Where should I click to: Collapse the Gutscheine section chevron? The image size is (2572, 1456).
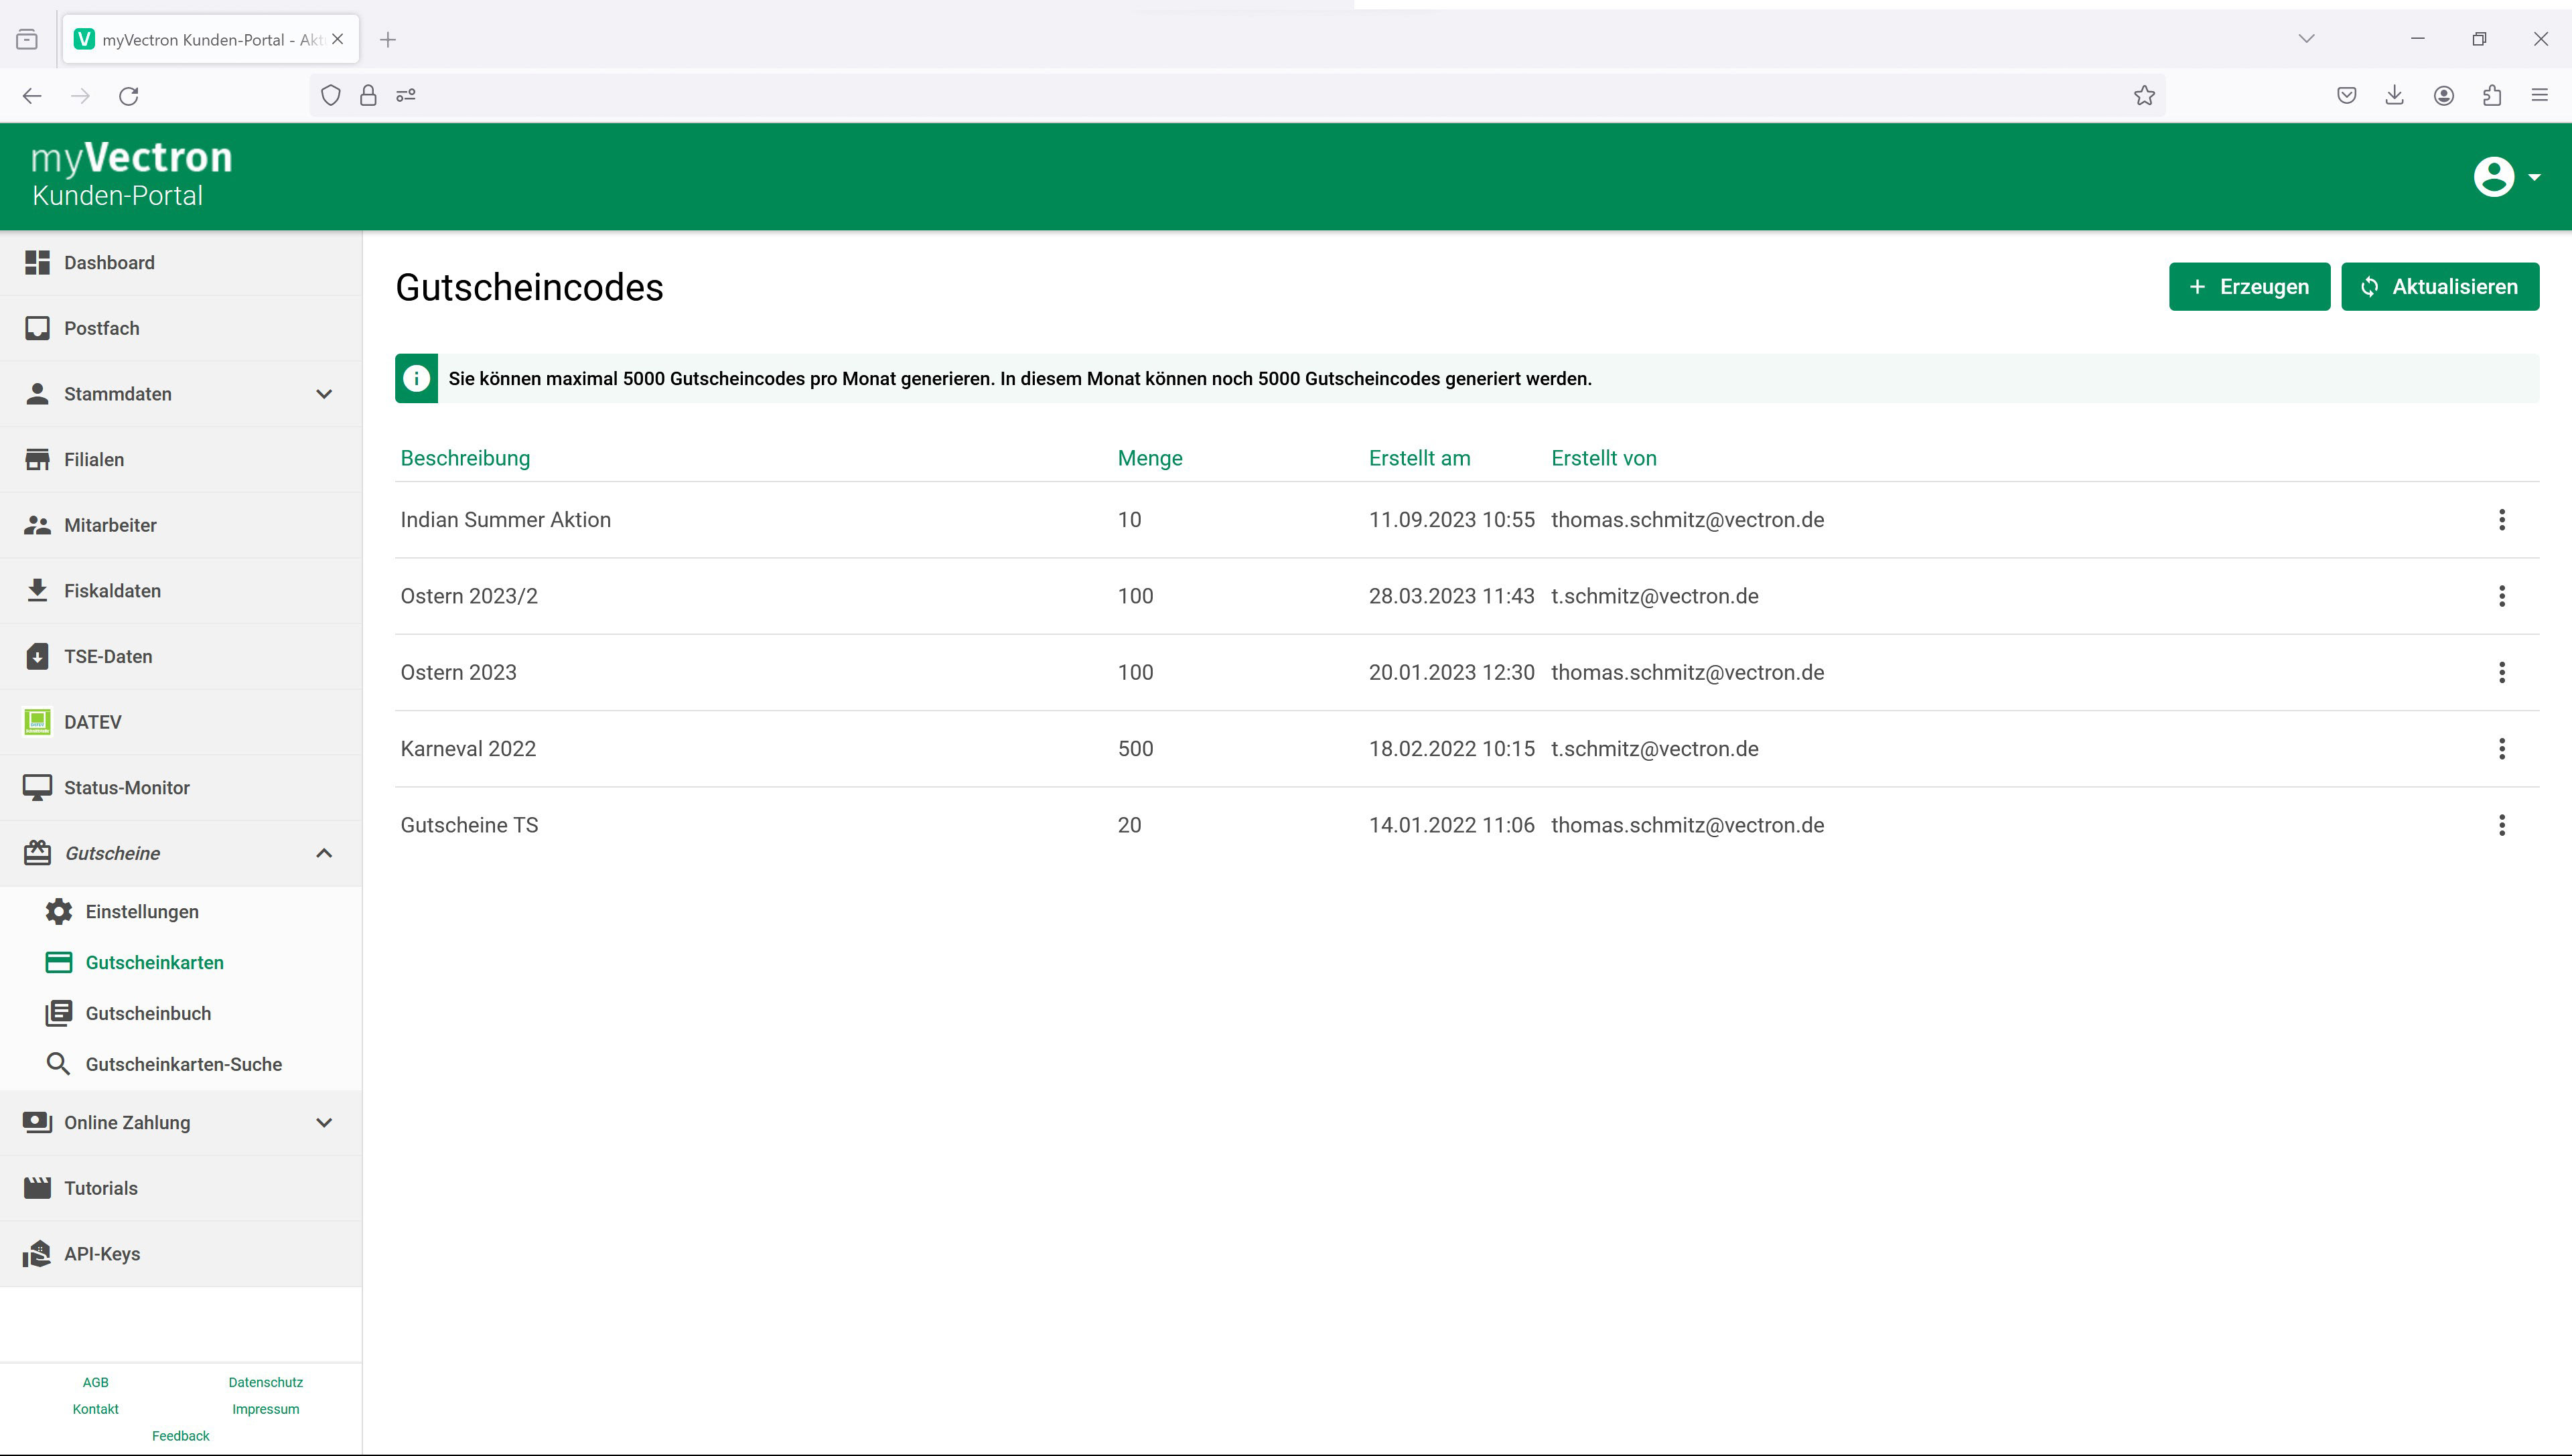point(324,853)
